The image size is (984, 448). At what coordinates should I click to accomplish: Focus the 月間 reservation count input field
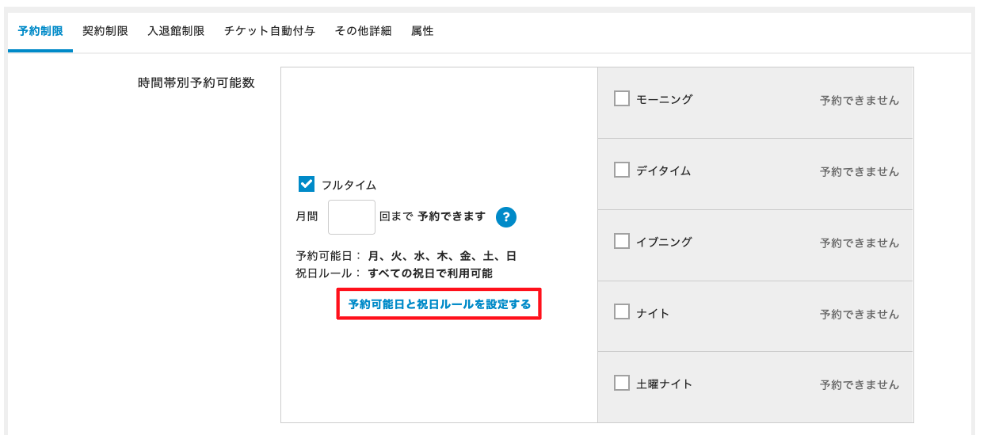coord(351,217)
